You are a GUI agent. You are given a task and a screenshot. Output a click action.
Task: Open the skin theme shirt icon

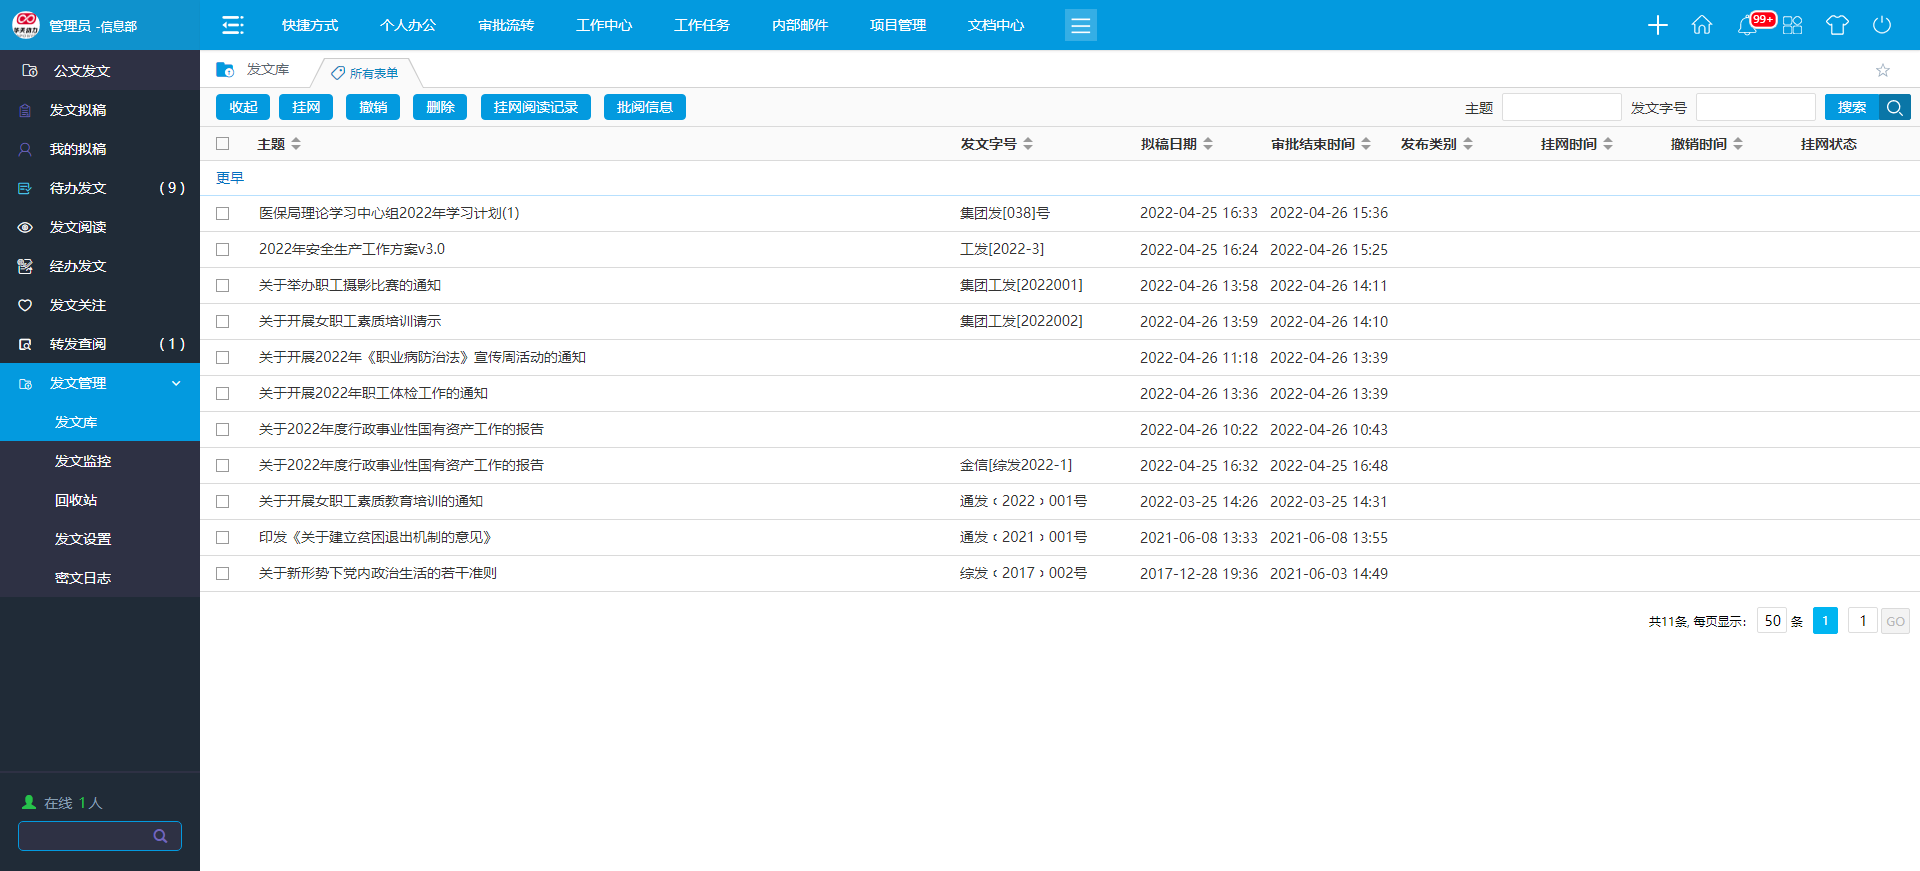tap(1837, 25)
